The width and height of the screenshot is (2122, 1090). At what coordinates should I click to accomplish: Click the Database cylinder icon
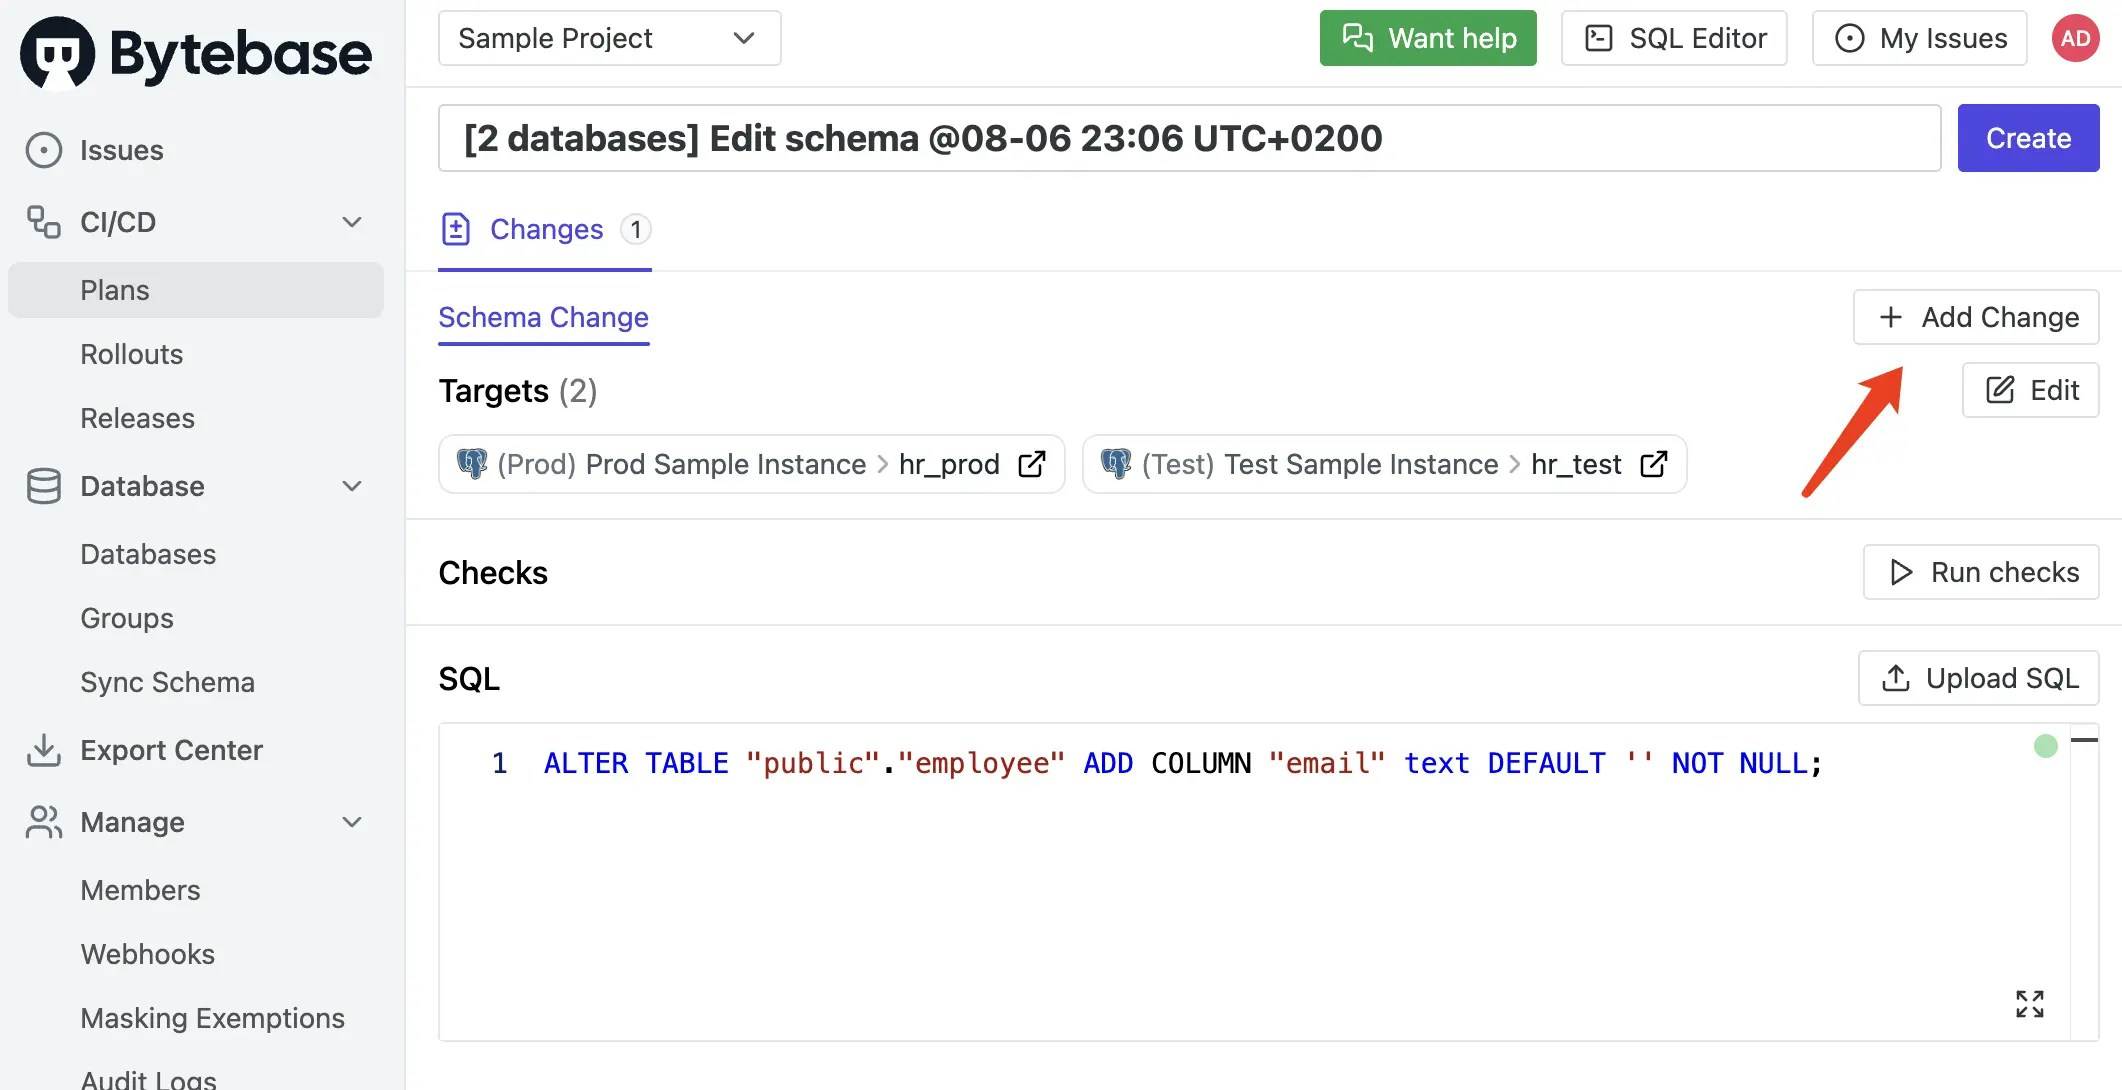coord(44,486)
